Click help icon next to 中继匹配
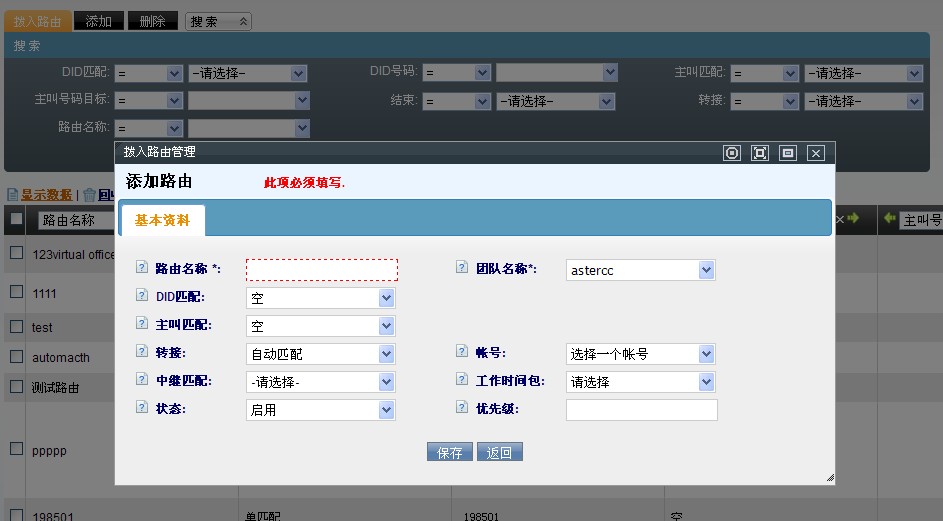 click(141, 380)
